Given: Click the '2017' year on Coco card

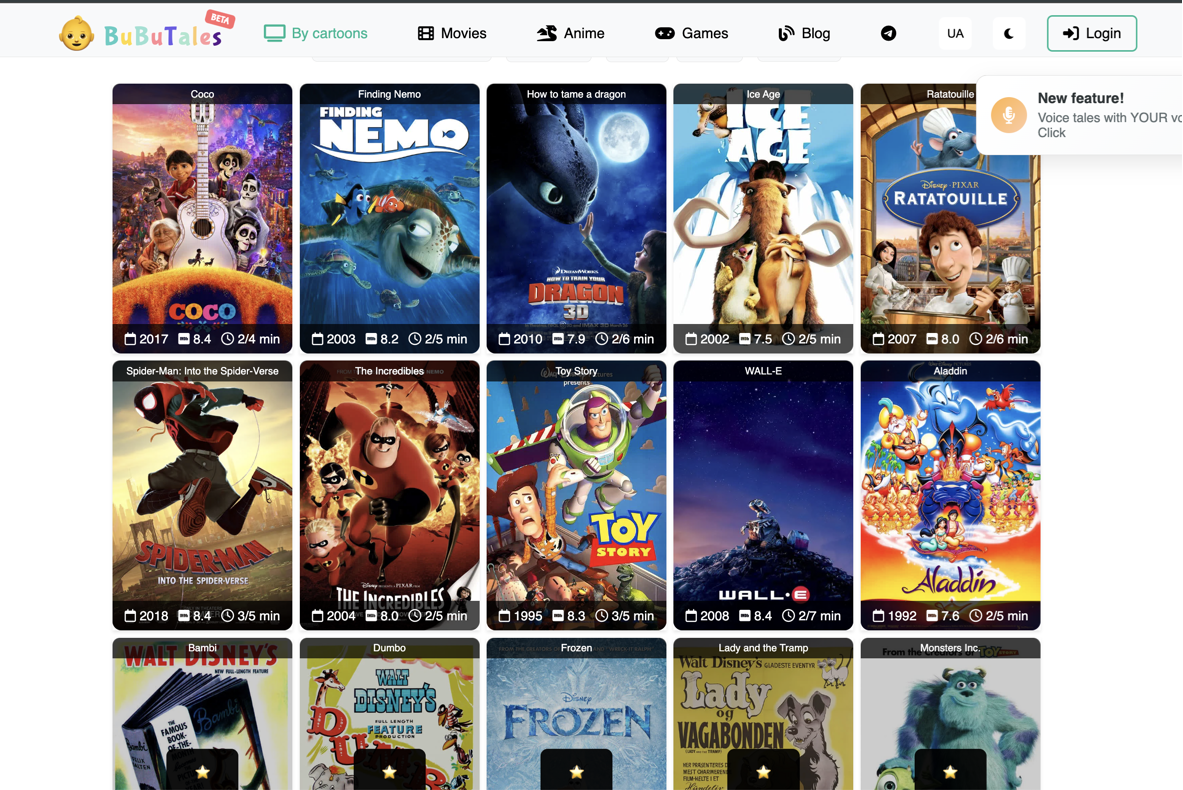Looking at the screenshot, I should tap(154, 339).
